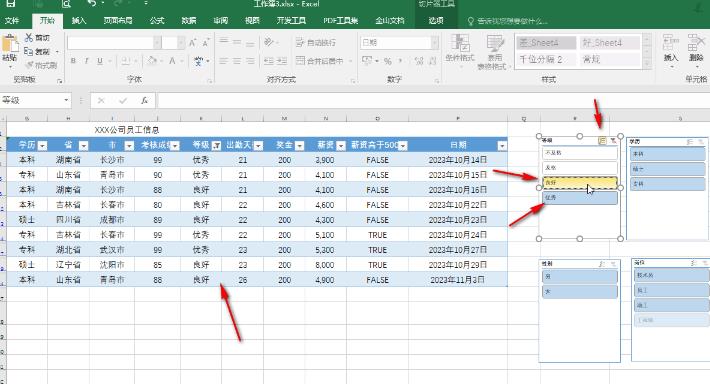Click the Merge and Center button
Screen dimensions: 710x384
pos(320,60)
